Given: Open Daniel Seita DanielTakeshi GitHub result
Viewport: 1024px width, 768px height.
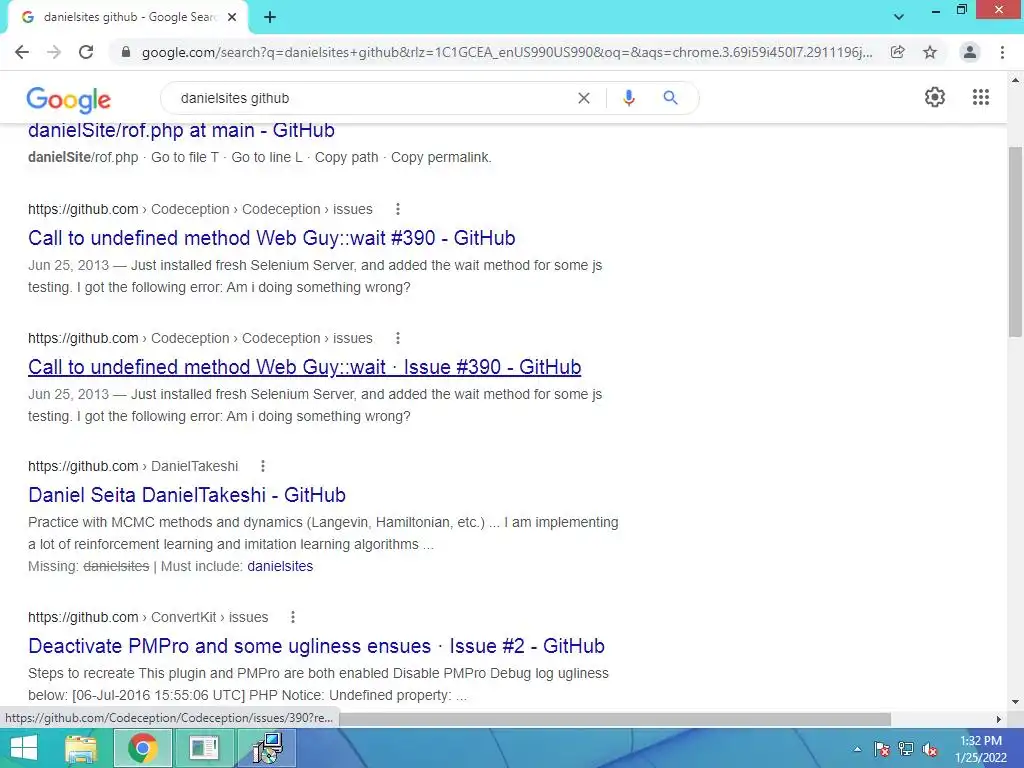Looking at the screenshot, I should [x=187, y=495].
